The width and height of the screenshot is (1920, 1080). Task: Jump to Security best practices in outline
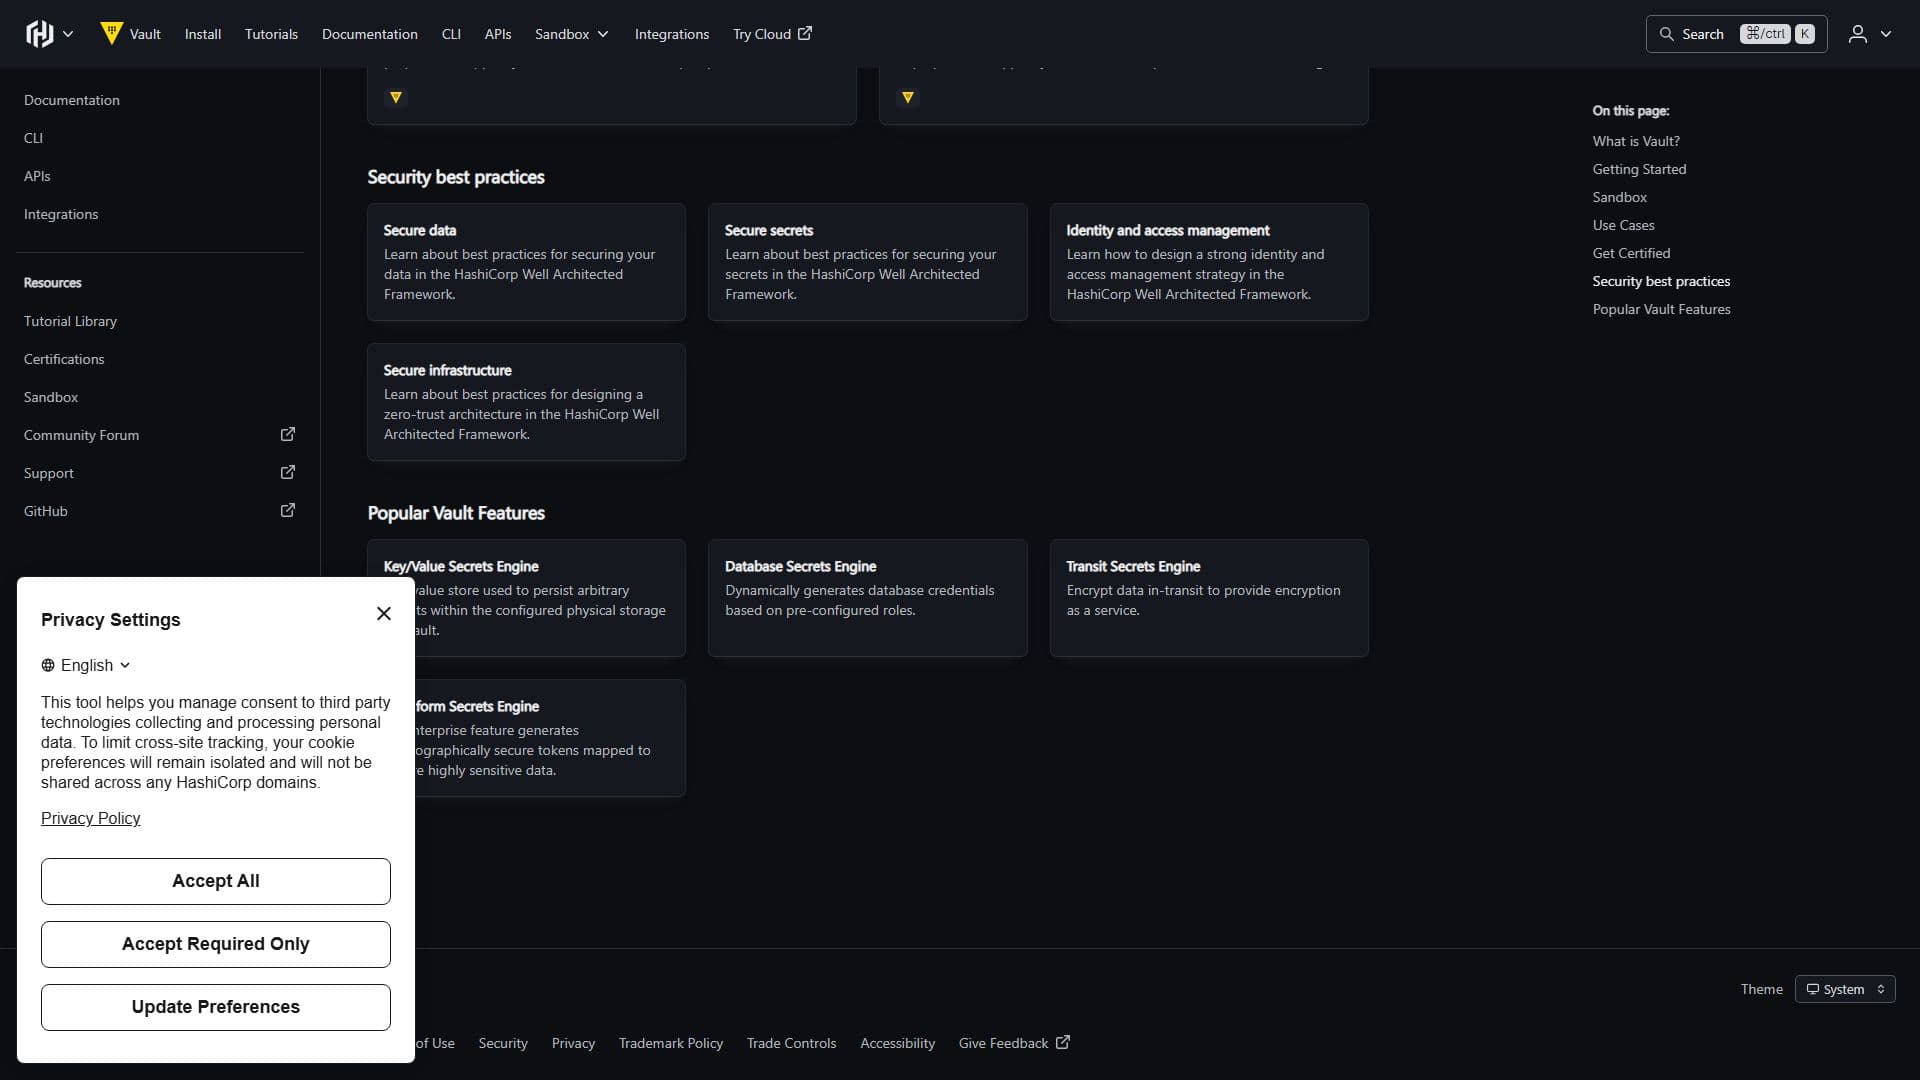1661,281
